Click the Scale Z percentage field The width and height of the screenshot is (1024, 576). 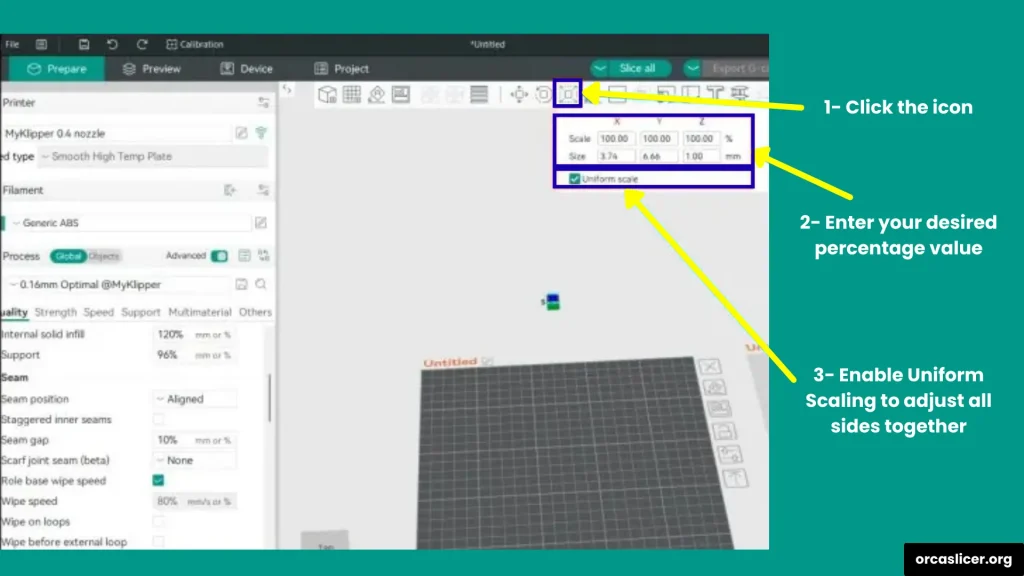click(x=699, y=138)
